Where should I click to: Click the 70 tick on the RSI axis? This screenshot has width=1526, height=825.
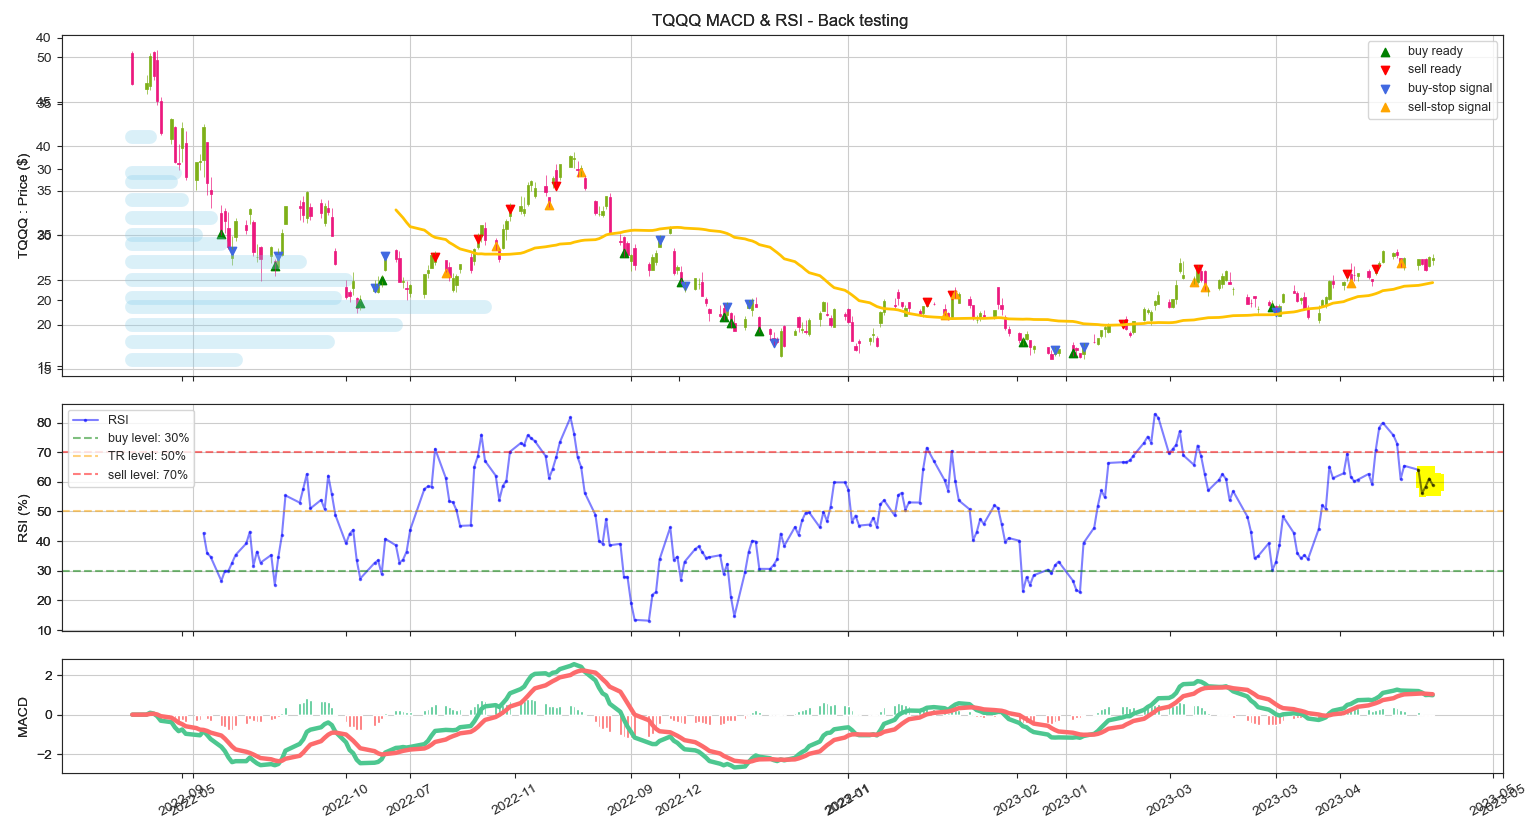(x=44, y=453)
